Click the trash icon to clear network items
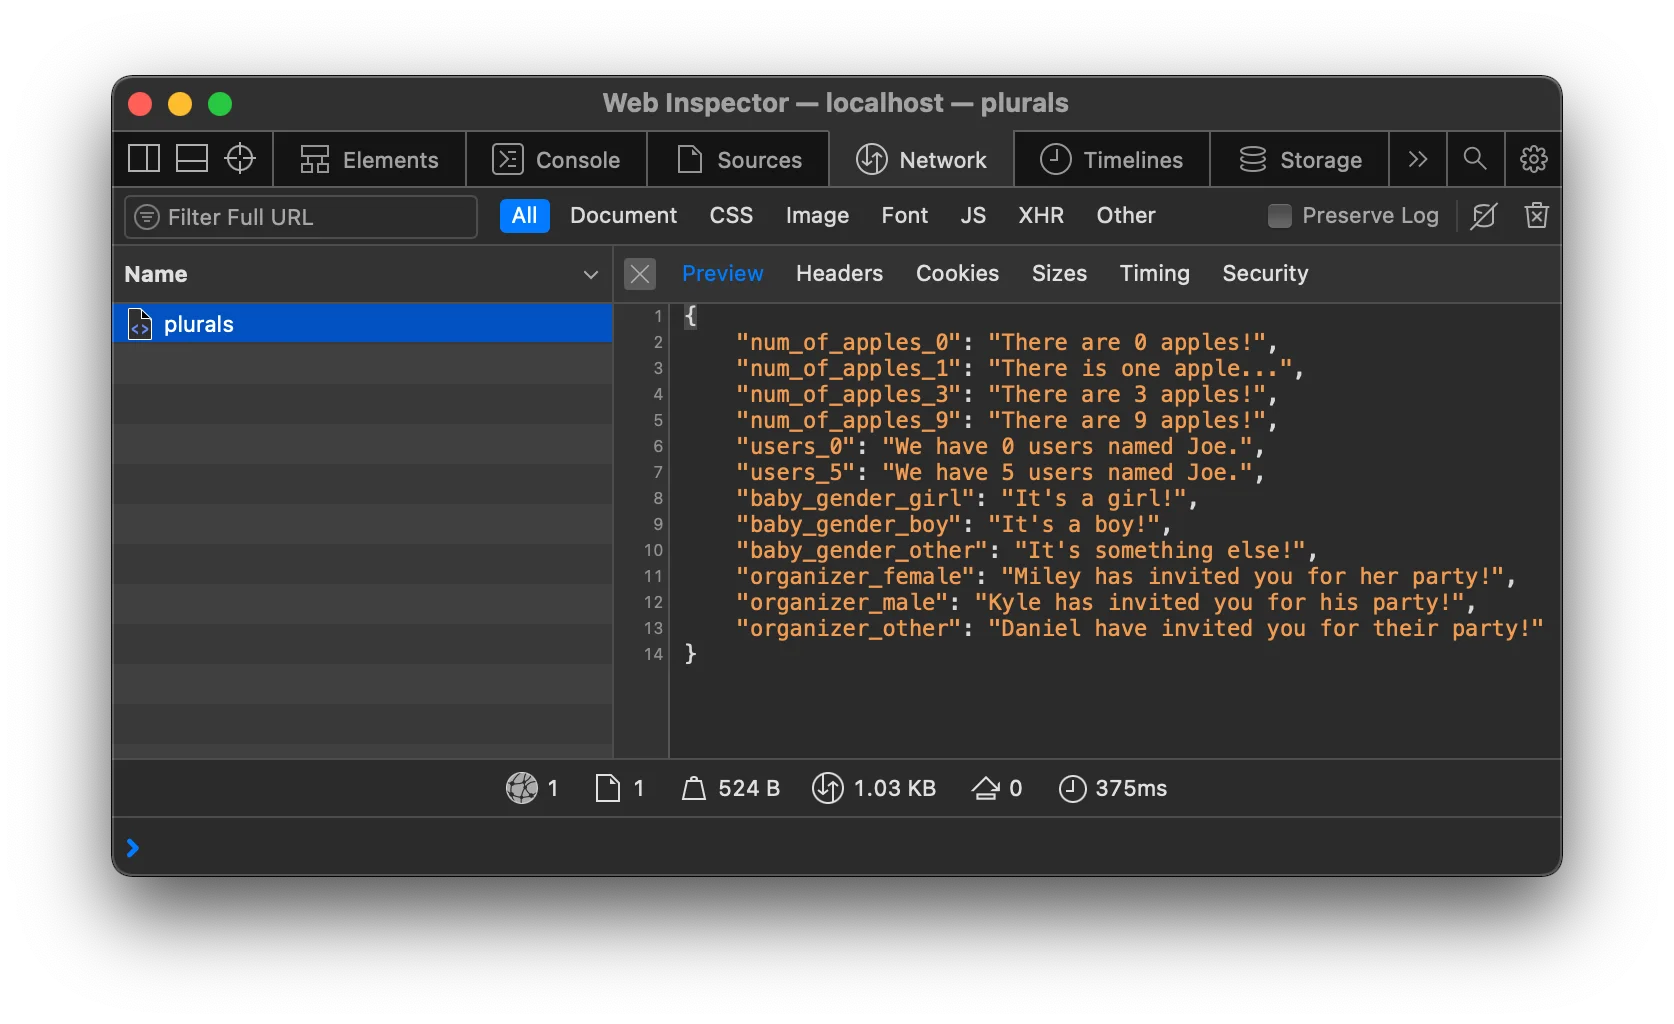The image size is (1674, 1024). (x=1536, y=216)
